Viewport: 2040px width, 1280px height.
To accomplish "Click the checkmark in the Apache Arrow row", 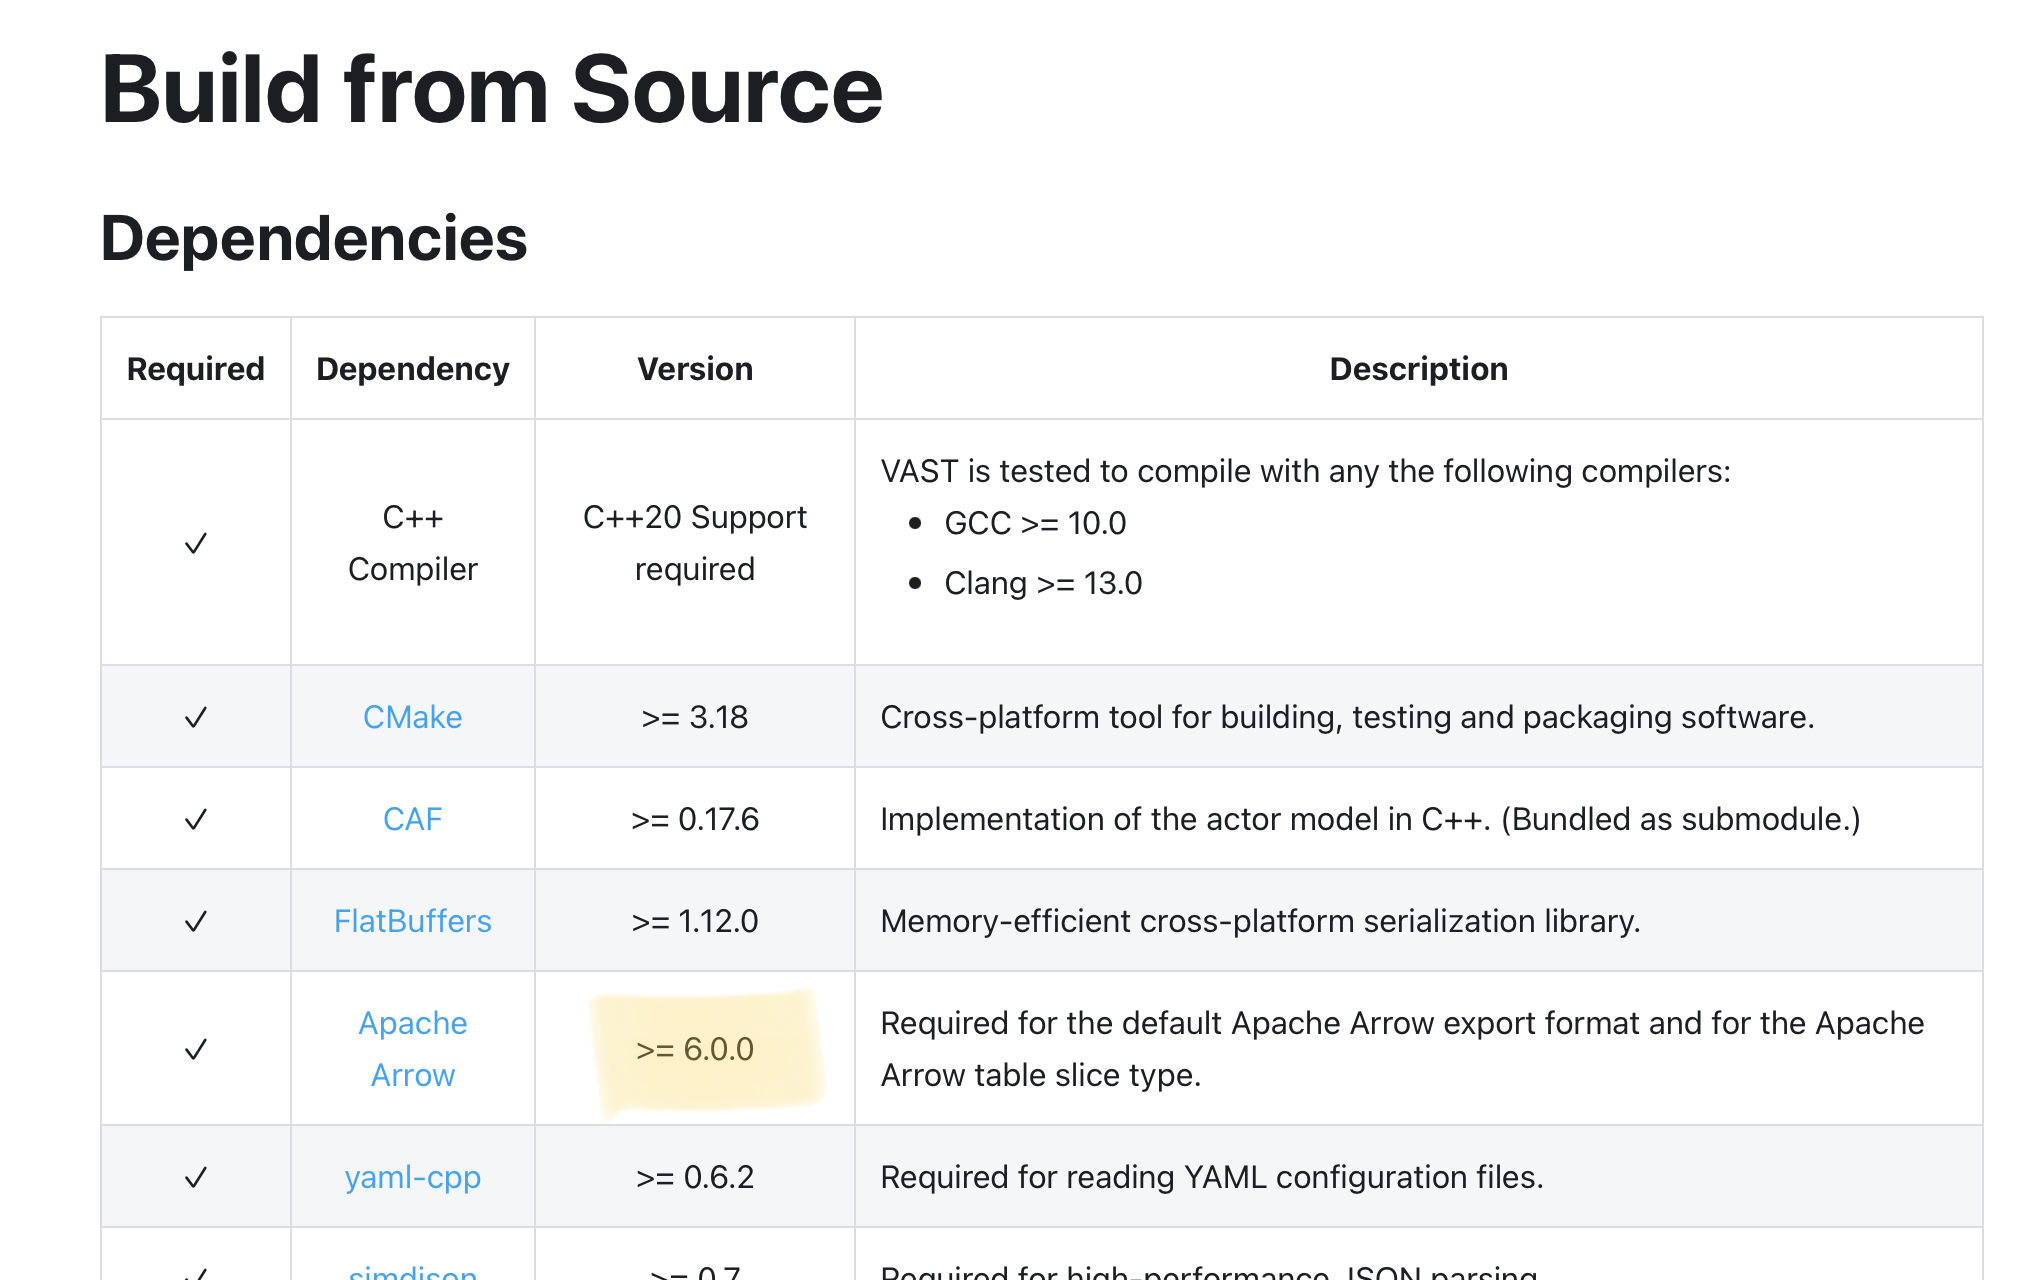I will click(196, 1049).
